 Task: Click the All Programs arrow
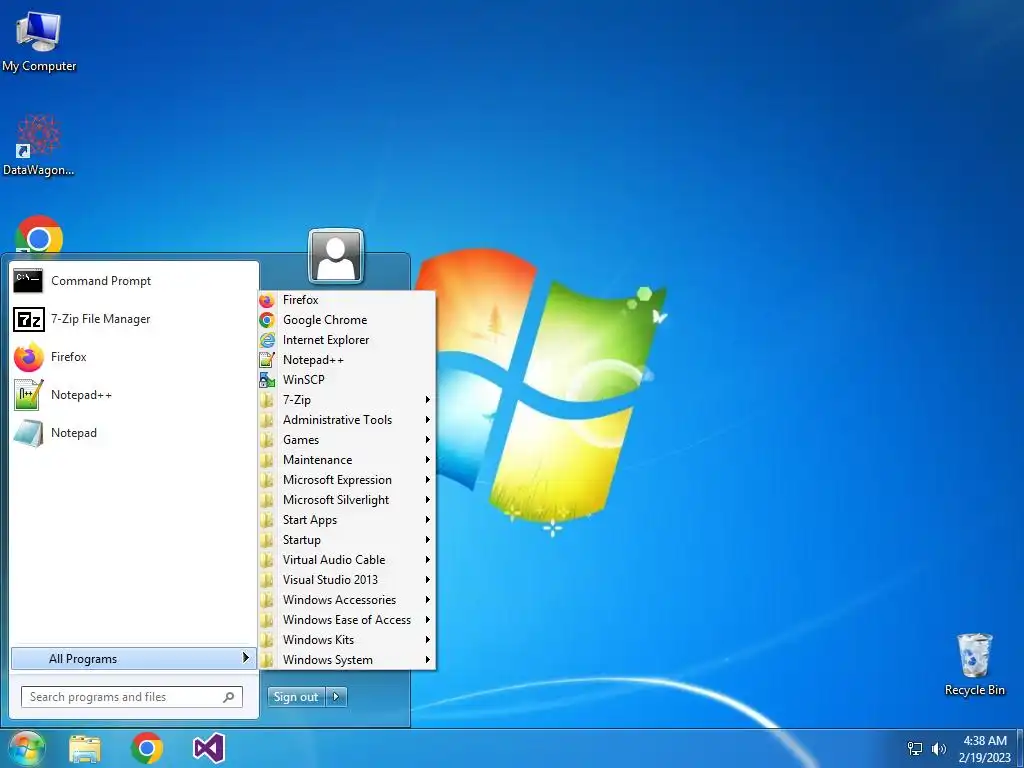pyautogui.click(x=246, y=658)
